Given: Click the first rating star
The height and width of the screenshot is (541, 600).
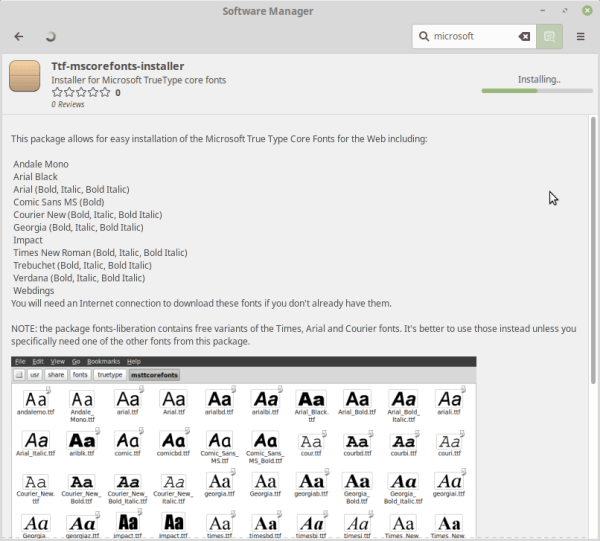Looking at the screenshot, I should coord(57,92).
